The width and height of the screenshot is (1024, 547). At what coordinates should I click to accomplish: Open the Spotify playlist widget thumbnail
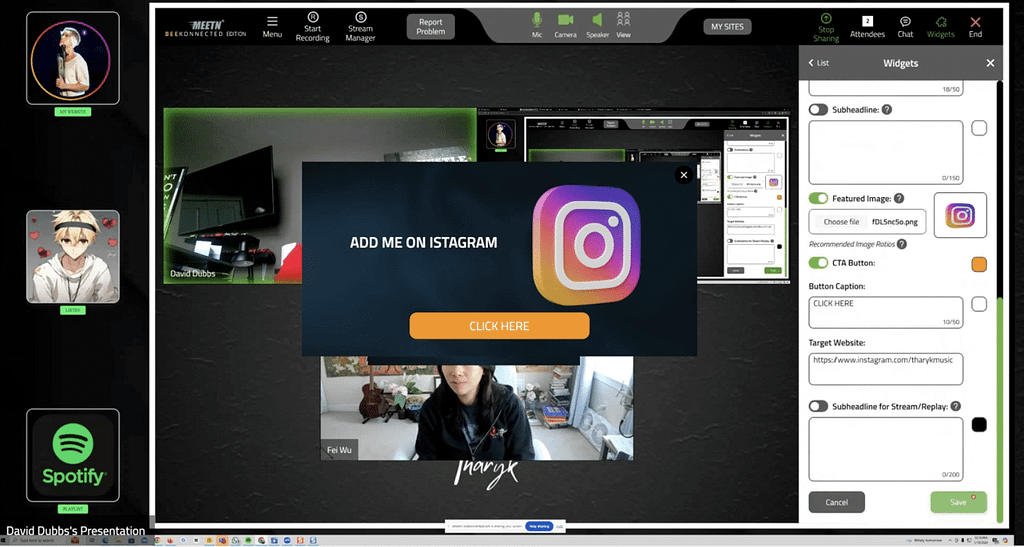(73, 455)
